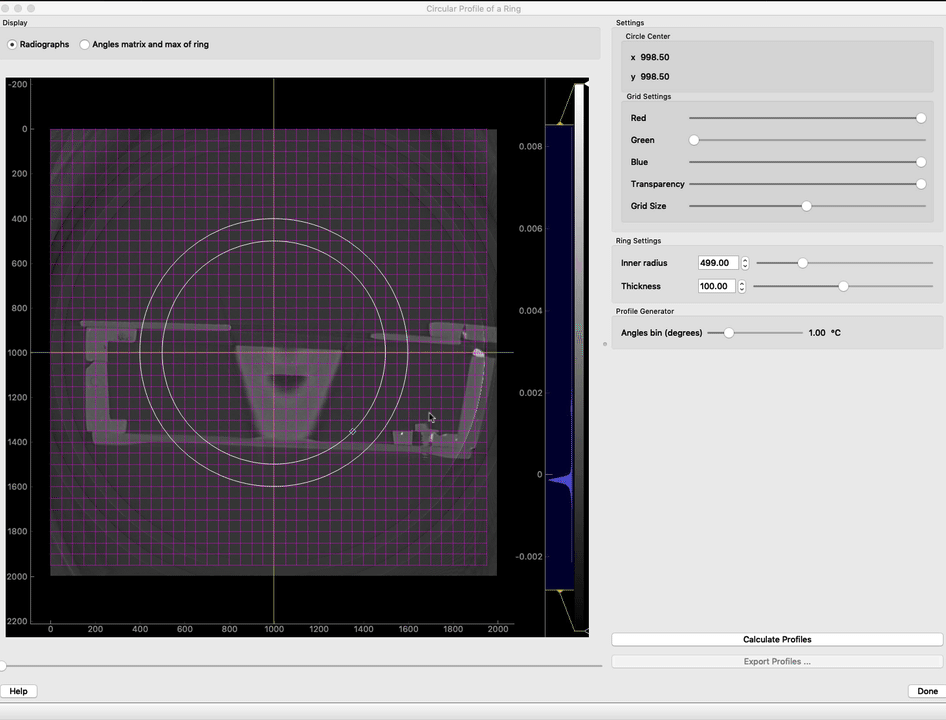Open the Help button
This screenshot has height=720, width=946.
tap(18, 691)
